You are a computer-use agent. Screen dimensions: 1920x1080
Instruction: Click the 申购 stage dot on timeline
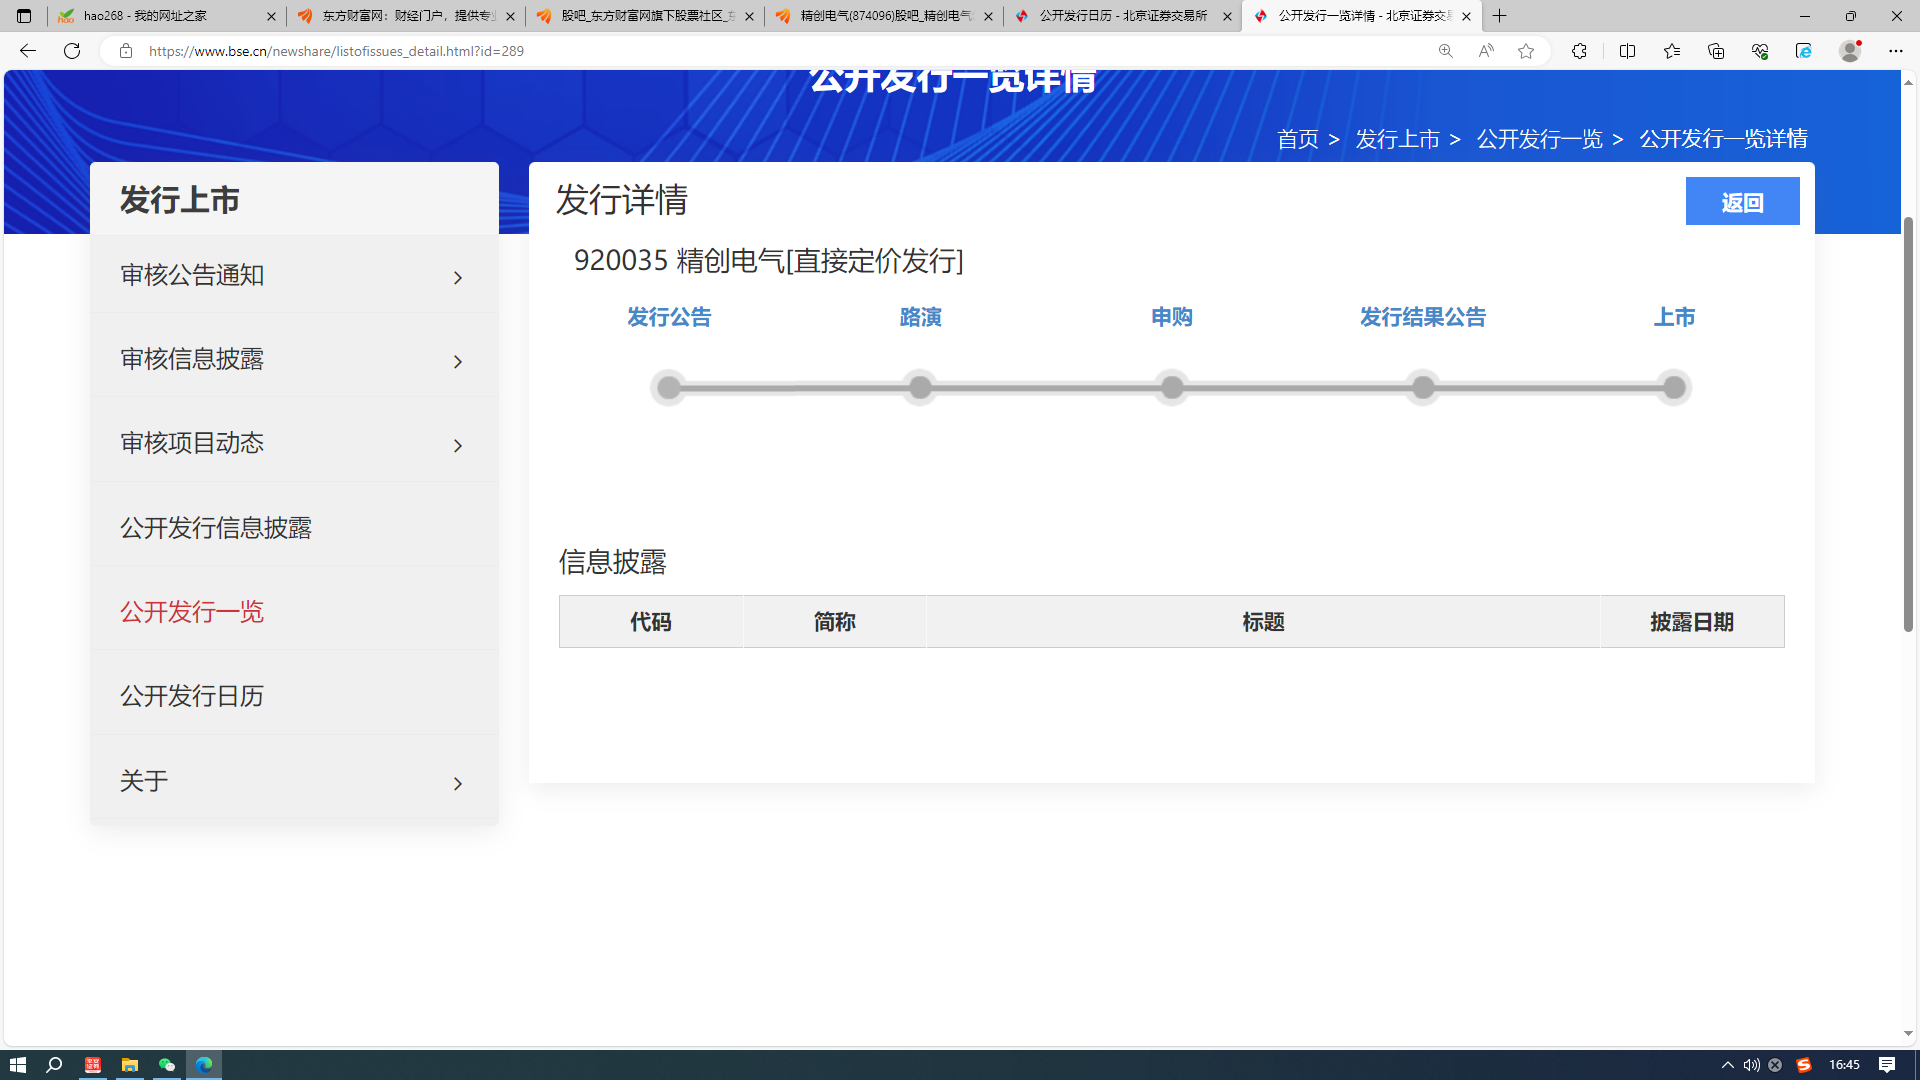click(1171, 388)
